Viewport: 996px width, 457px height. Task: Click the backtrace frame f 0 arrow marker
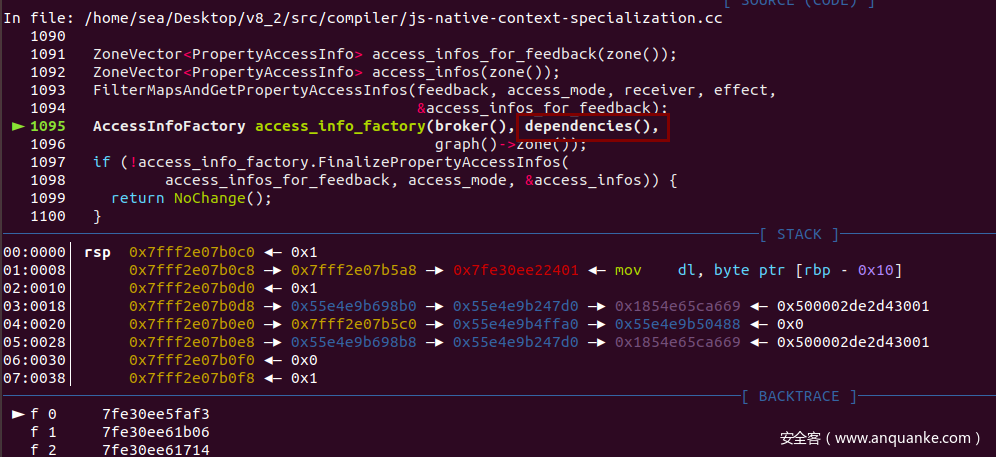tap(18, 415)
